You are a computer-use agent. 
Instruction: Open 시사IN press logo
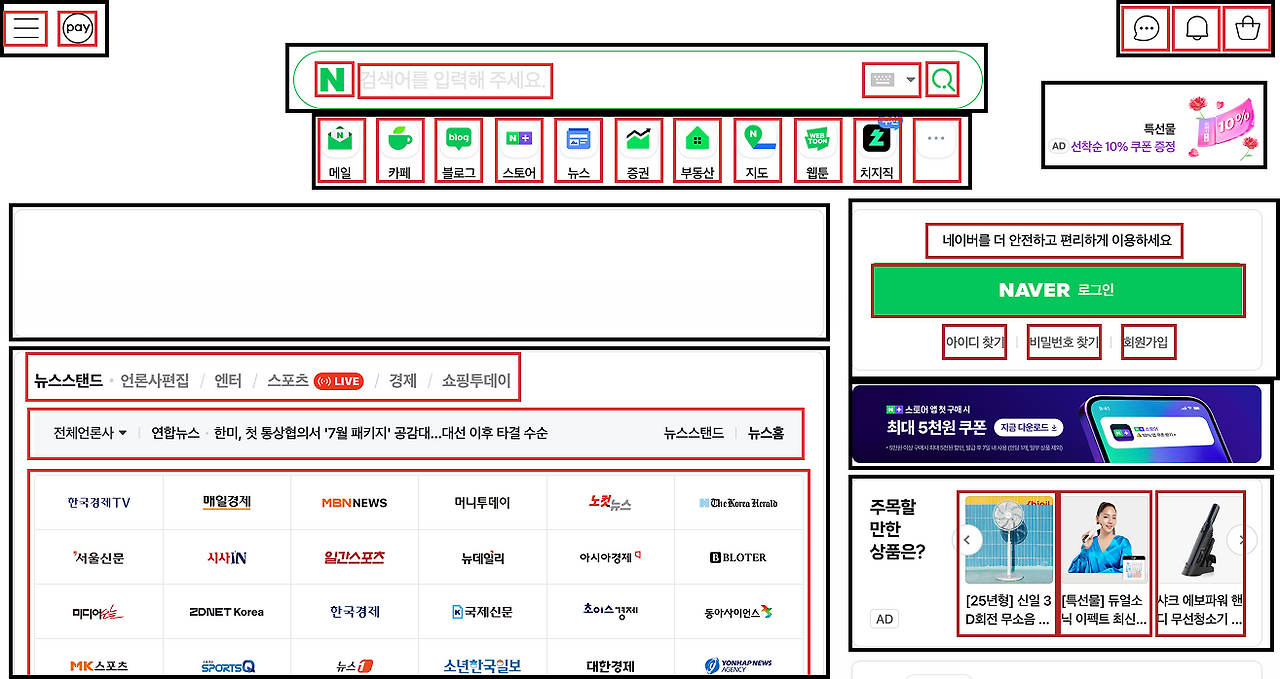[x=227, y=557]
